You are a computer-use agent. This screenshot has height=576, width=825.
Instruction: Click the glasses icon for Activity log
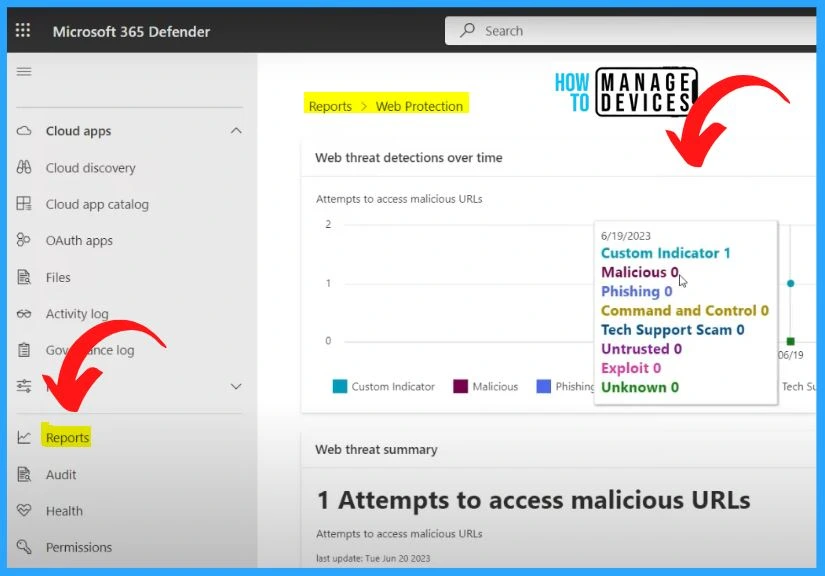(x=24, y=314)
